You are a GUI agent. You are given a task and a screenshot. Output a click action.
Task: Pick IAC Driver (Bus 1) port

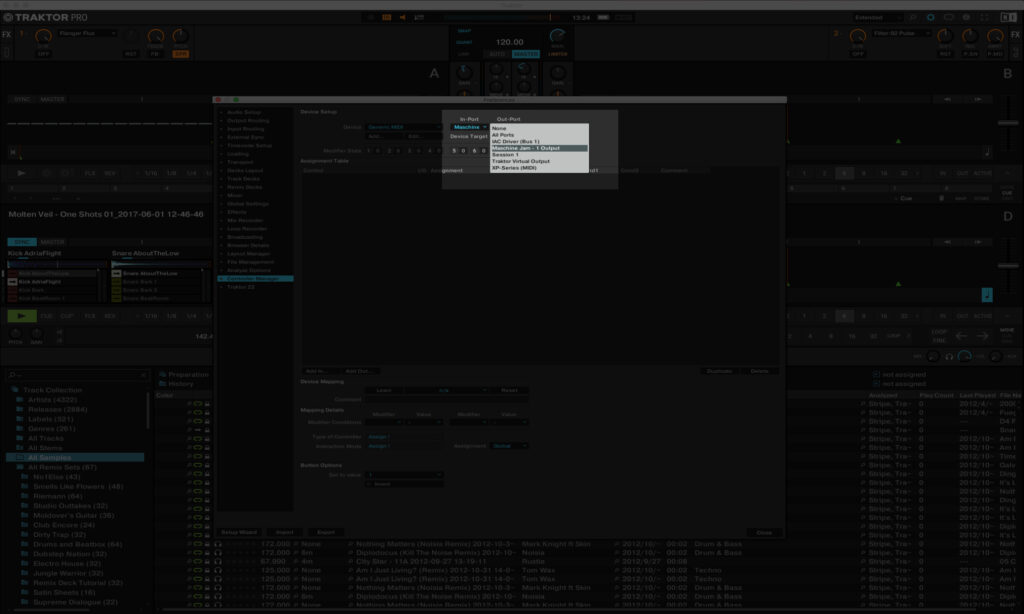539,142
